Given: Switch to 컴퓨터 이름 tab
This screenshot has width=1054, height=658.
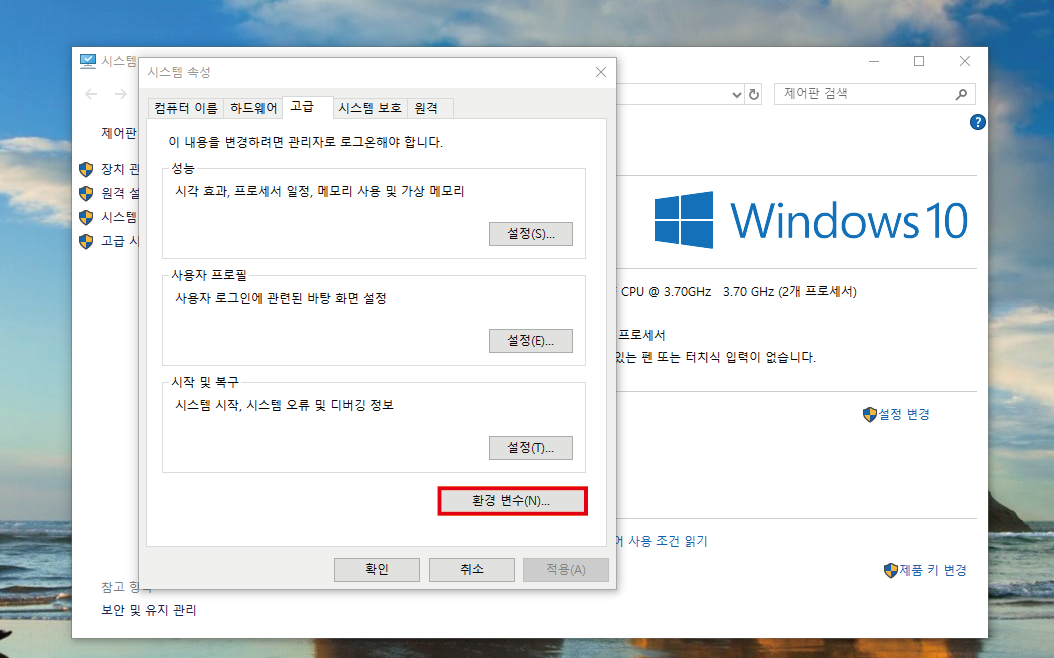Looking at the screenshot, I should click(186, 108).
